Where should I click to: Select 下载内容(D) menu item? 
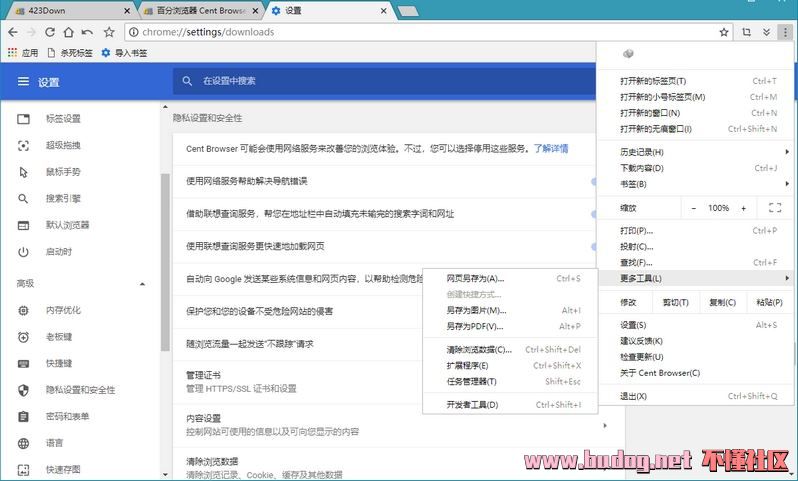[695, 168]
